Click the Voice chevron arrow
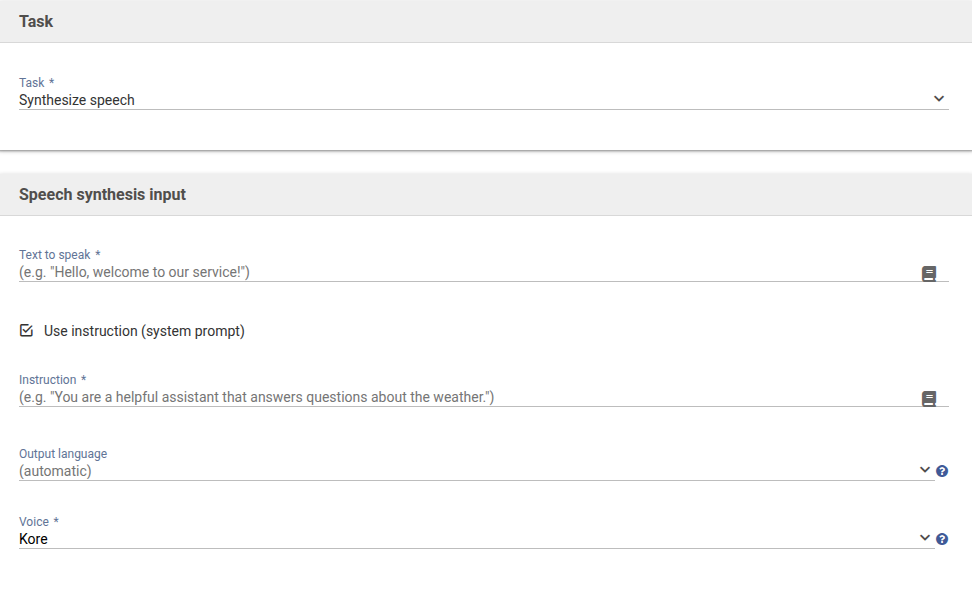The width and height of the screenshot is (972, 589). [x=925, y=538]
